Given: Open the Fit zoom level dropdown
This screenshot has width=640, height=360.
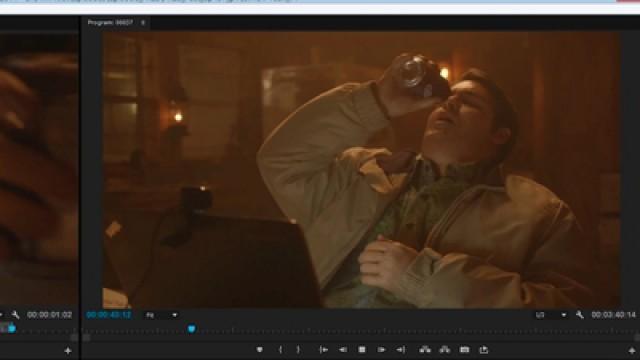Looking at the screenshot, I should (x=162, y=315).
